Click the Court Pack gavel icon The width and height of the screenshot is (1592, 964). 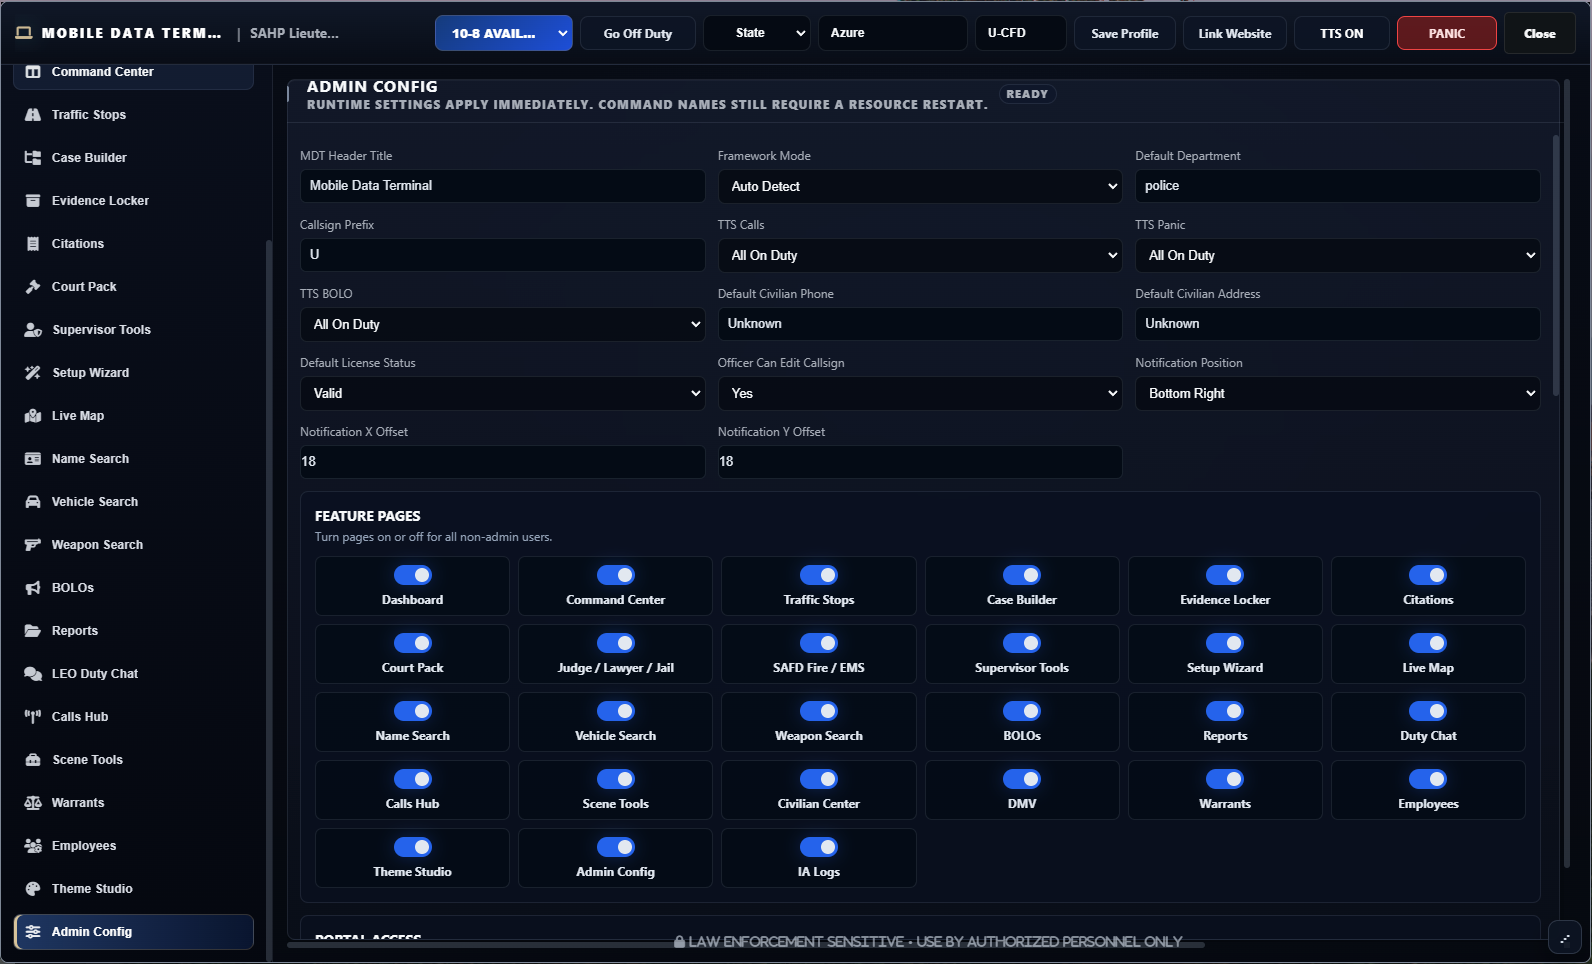tap(33, 287)
